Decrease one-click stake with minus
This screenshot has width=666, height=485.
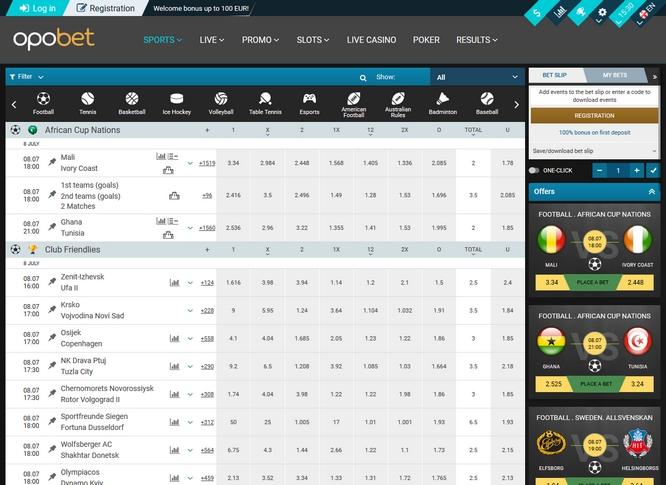coord(599,170)
